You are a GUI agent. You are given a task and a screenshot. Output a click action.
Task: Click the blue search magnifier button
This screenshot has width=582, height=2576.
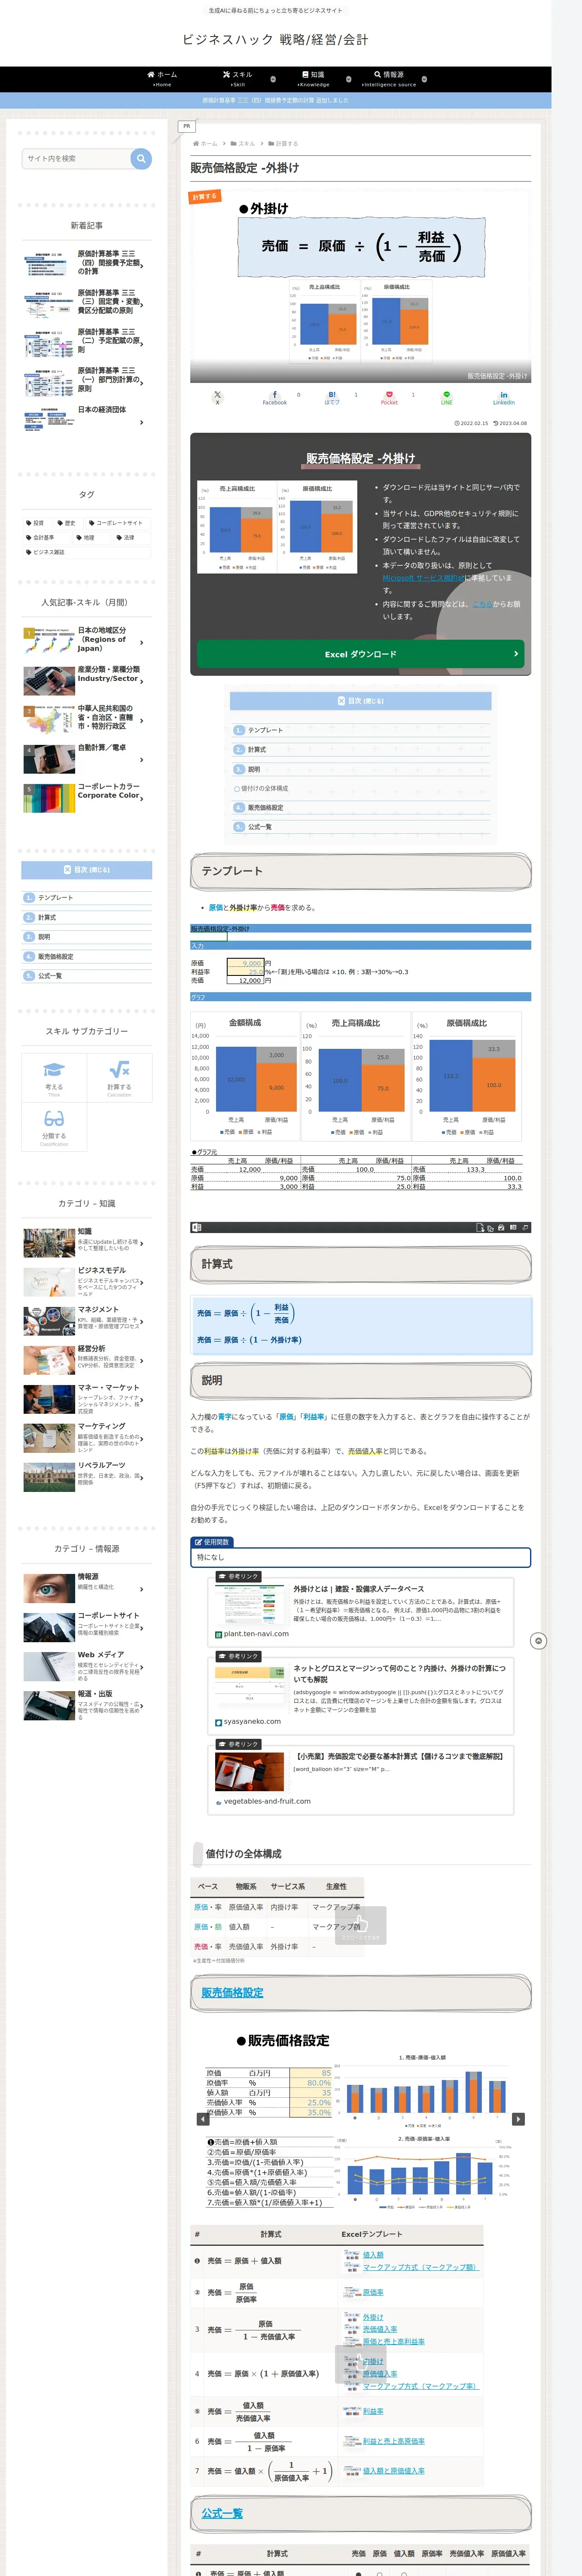pyautogui.click(x=141, y=158)
